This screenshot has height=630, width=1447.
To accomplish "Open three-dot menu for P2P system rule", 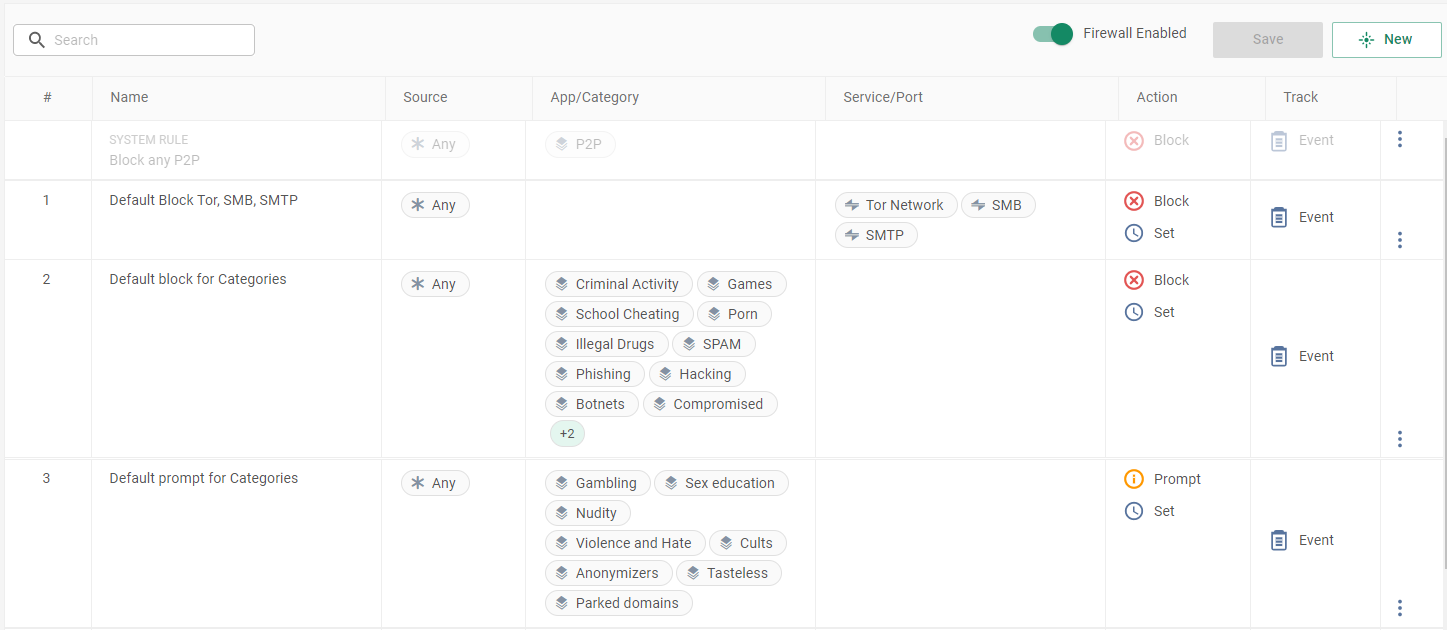I will click(1399, 140).
